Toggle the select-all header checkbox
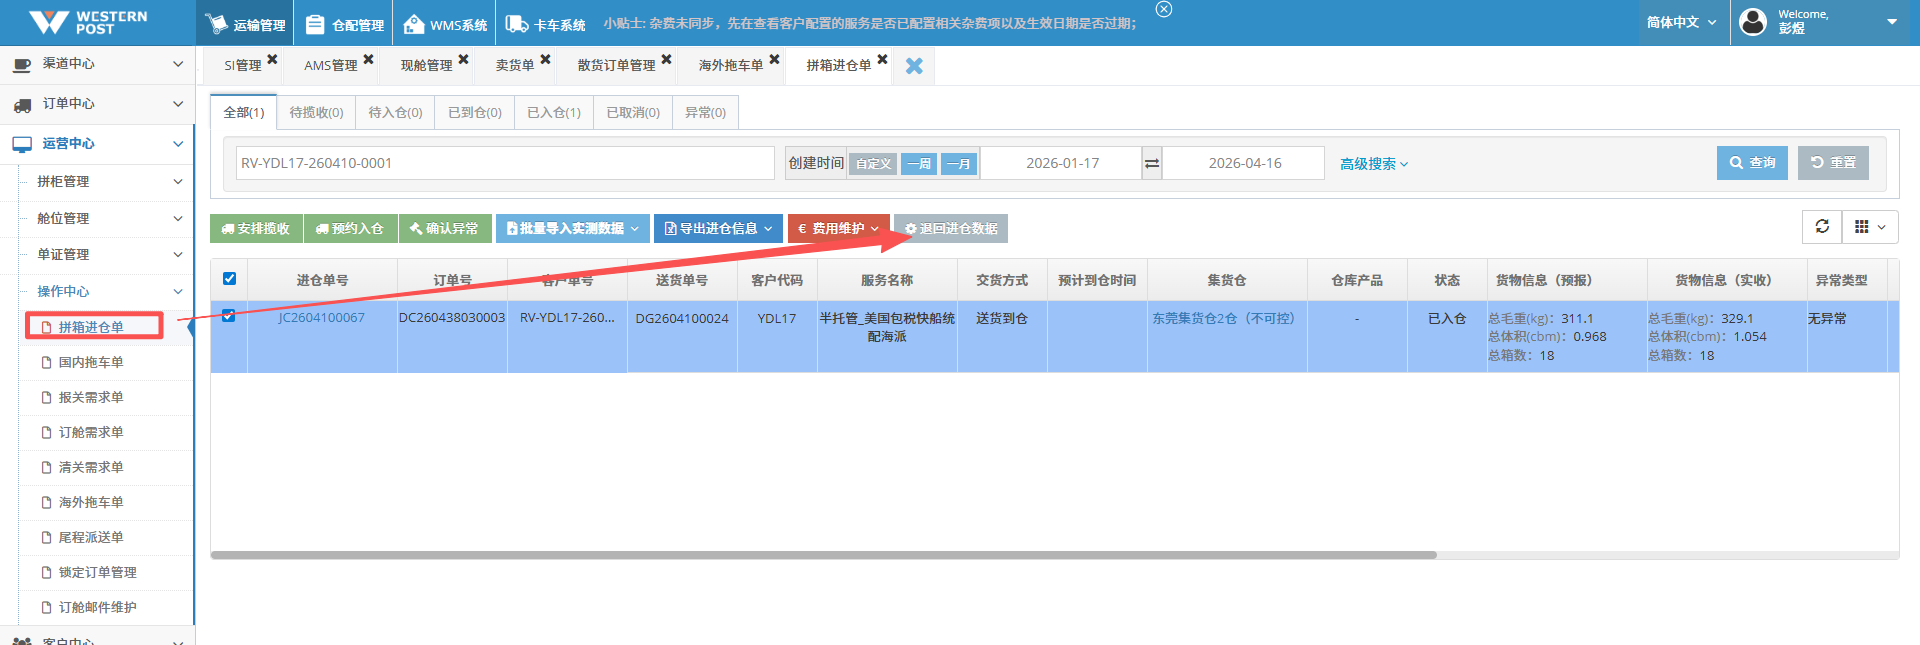The height and width of the screenshot is (645, 1920). pos(229,279)
